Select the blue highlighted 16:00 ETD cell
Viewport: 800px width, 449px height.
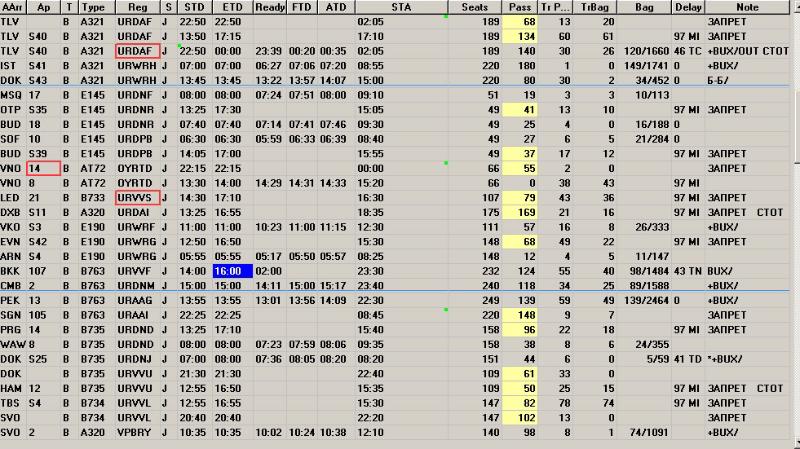[x=228, y=271]
